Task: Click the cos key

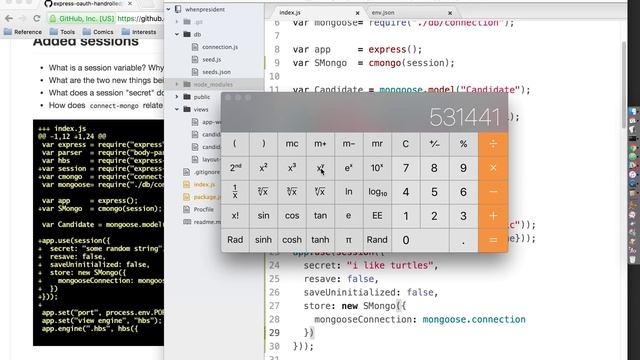Action: click(x=292, y=216)
